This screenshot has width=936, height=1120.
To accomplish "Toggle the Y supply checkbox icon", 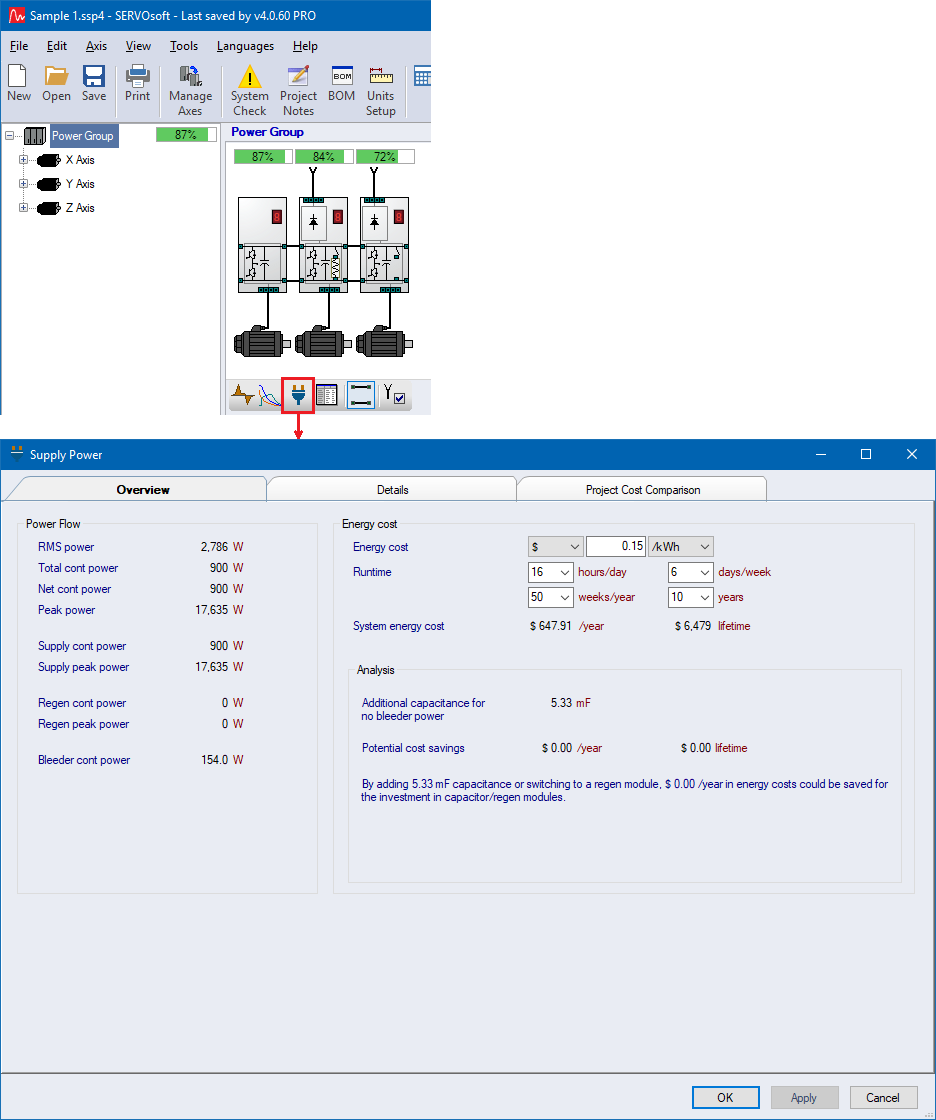I will pyautogui.click(x=395, y=396).
